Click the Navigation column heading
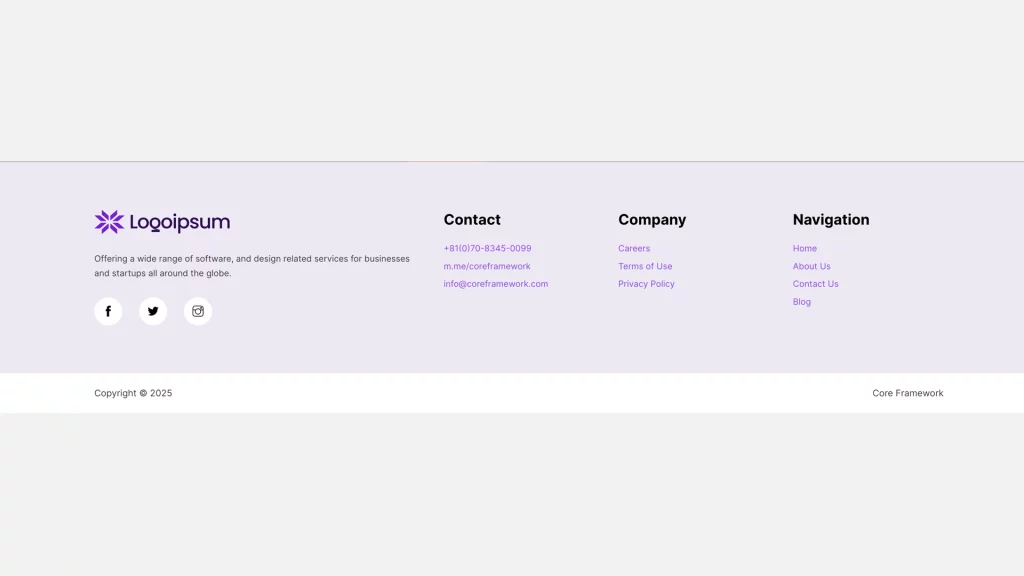The image size is (1024, 576). point(831,220)
